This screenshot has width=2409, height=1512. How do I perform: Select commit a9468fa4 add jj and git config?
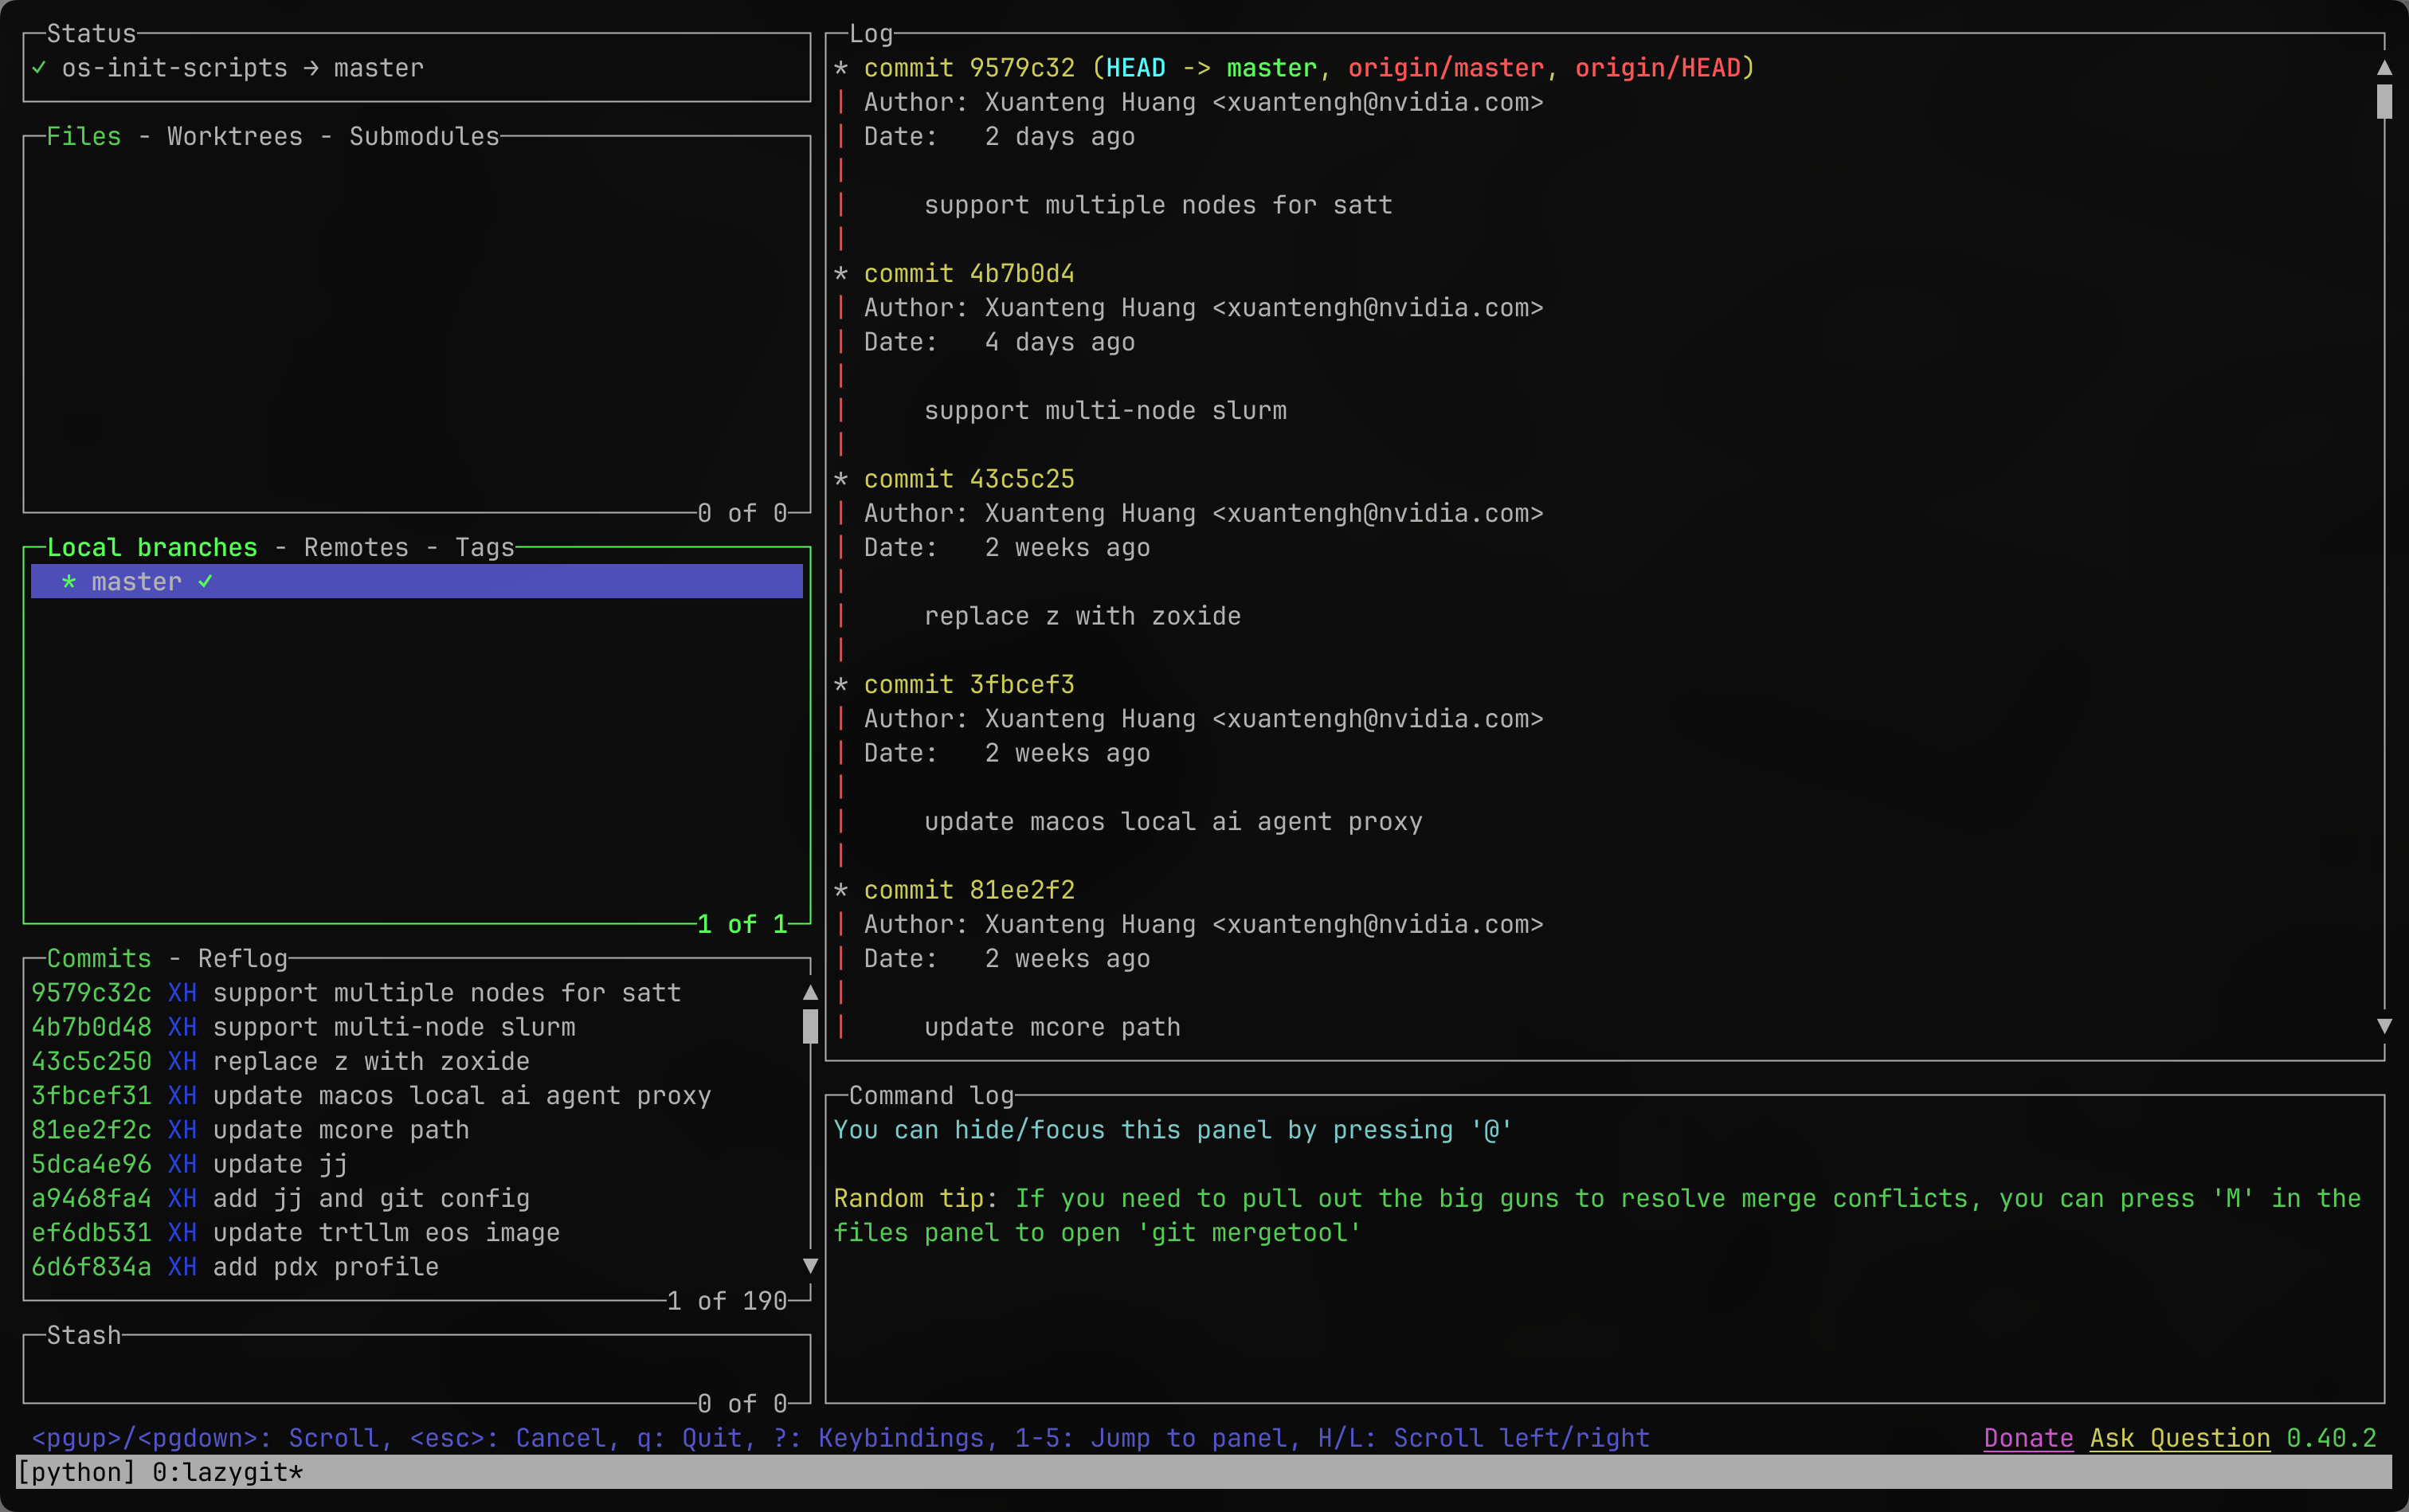[417, 1198]
